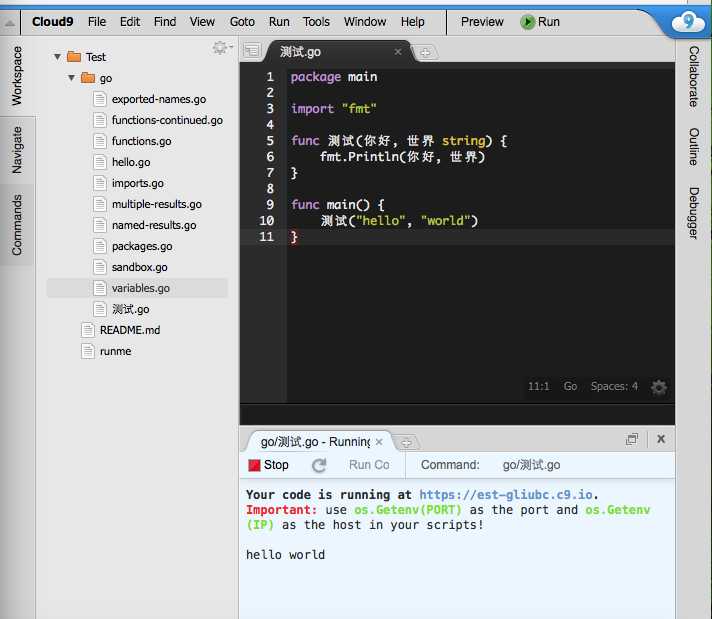
Task: Open functions-continued.go in file tree
Action: 167,120
